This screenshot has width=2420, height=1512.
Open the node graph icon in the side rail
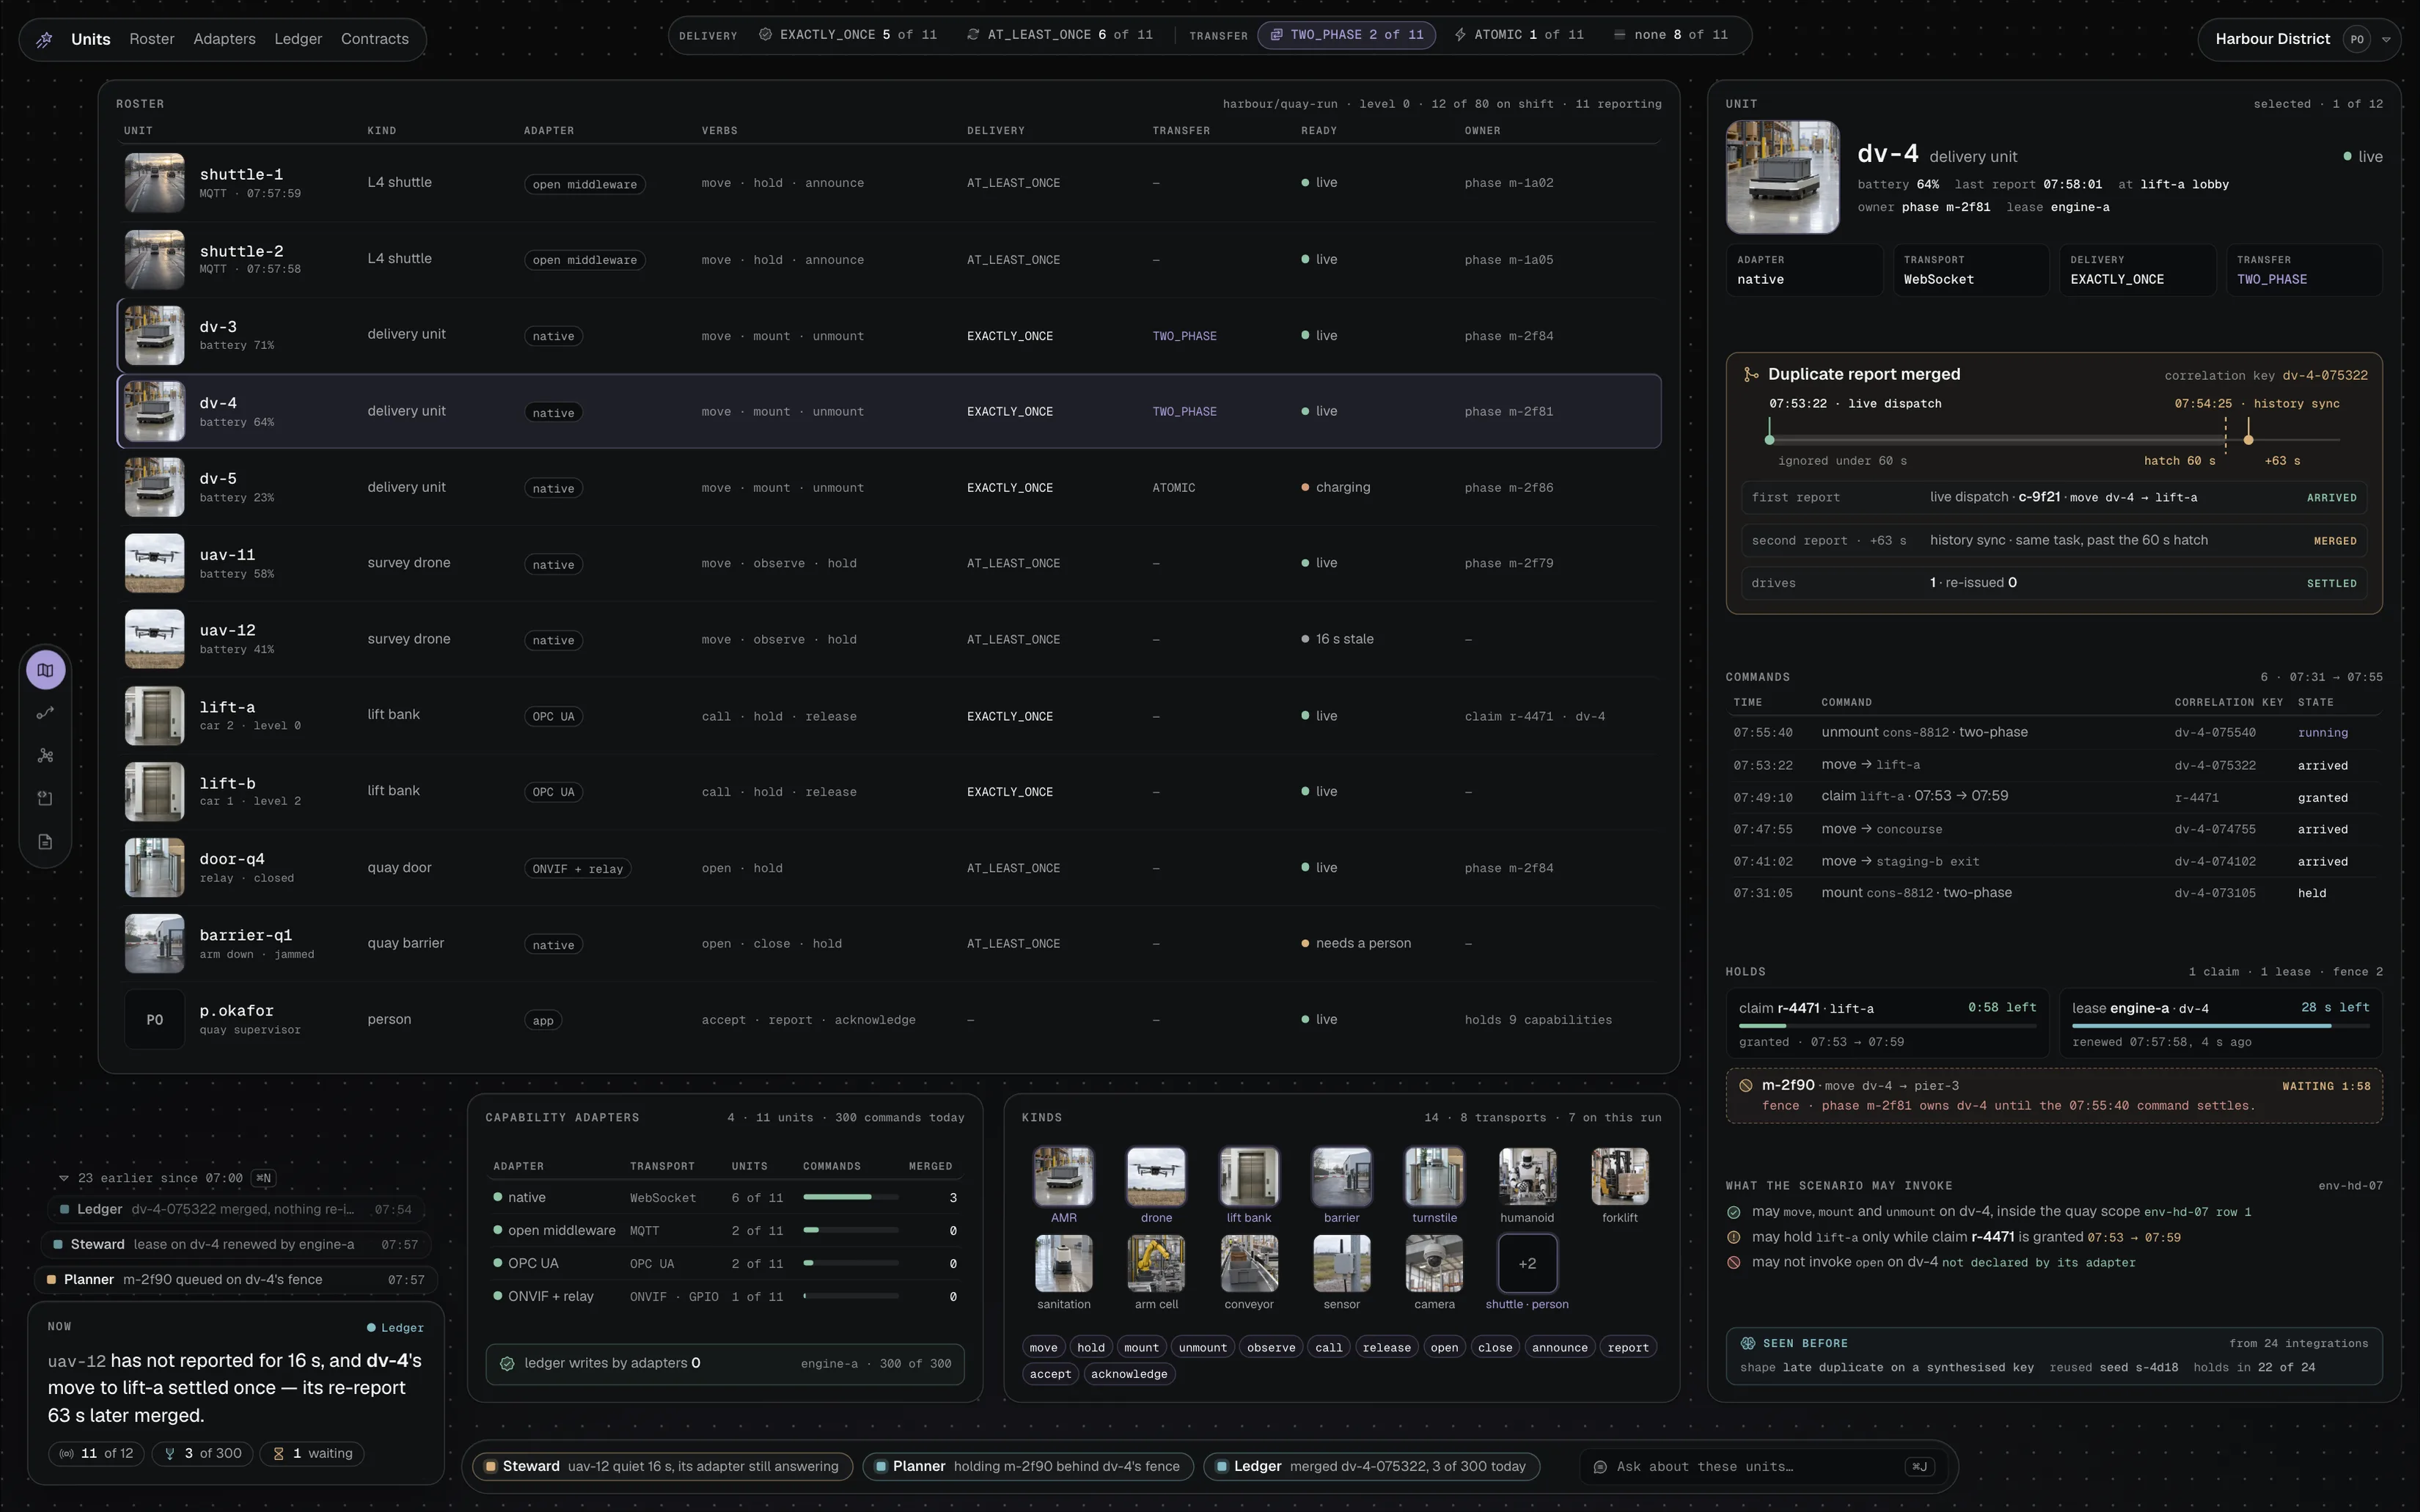click(45, 756)
